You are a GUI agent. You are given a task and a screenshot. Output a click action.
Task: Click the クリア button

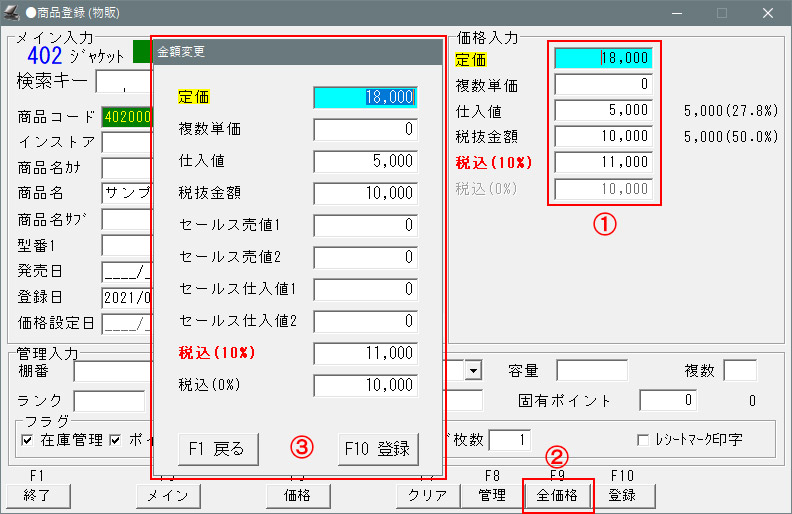click(427, 495)
